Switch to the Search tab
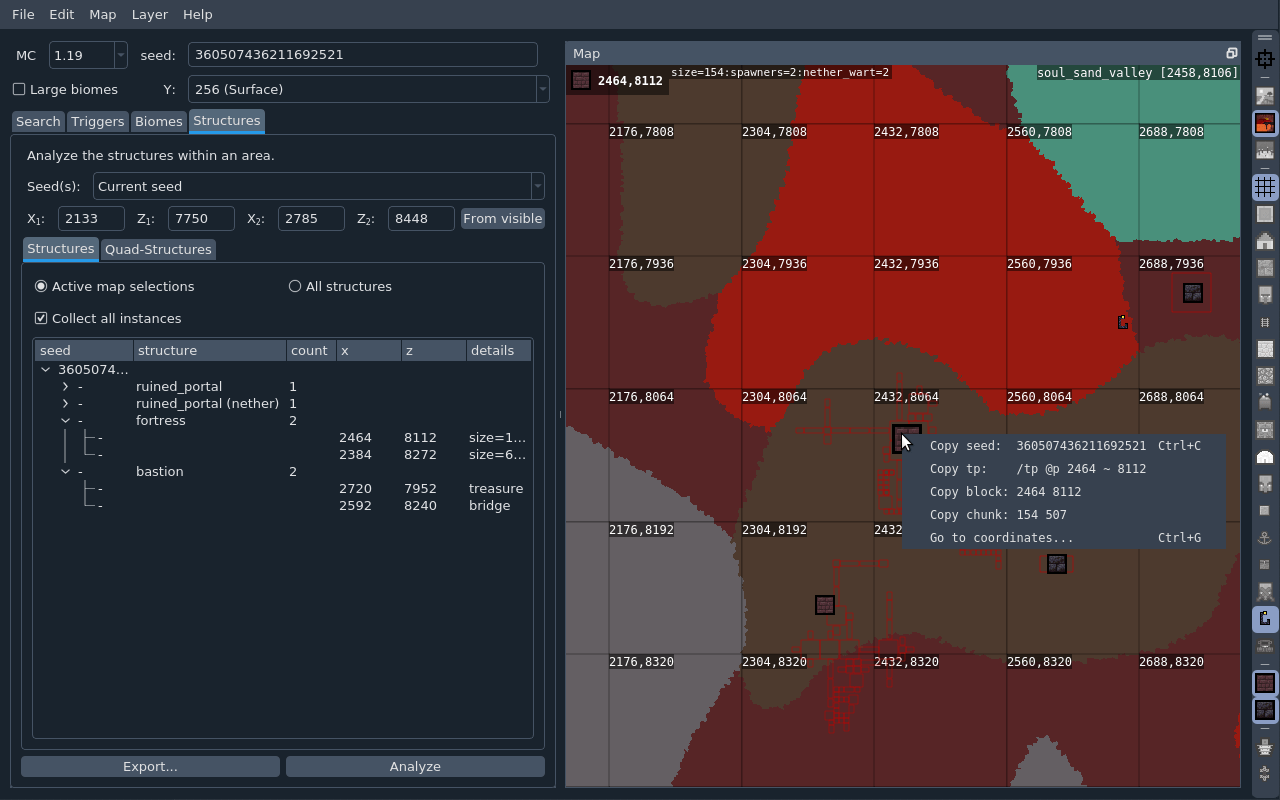Viewport: 1280px width, 800px height. pyautogui.click(x=38, y=121)
